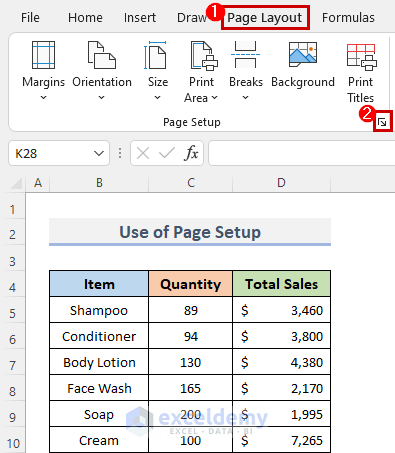
Task: Select the total sales cell 3,460
Action: pos(282,310)
